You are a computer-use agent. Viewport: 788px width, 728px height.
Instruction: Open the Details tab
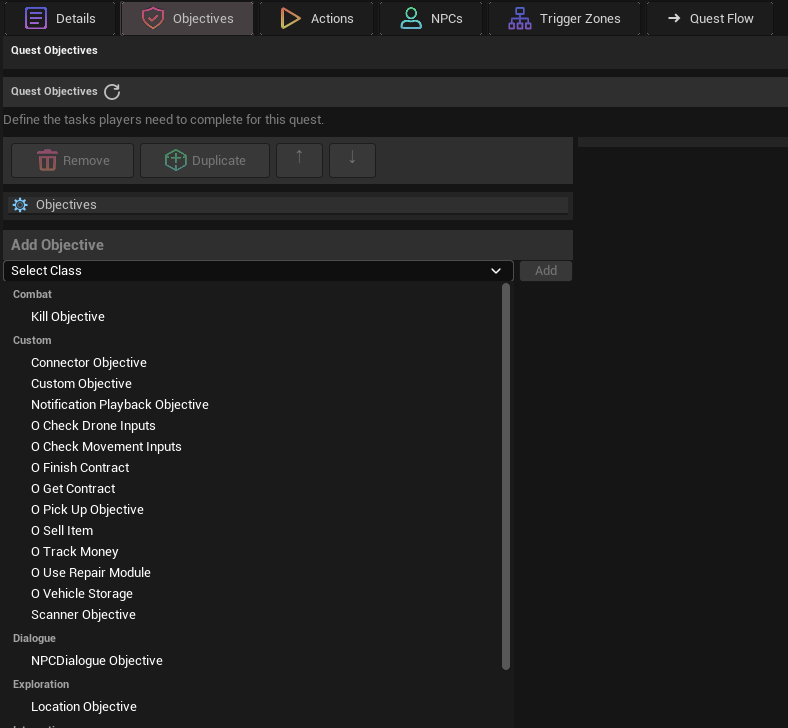click(60, 19)
